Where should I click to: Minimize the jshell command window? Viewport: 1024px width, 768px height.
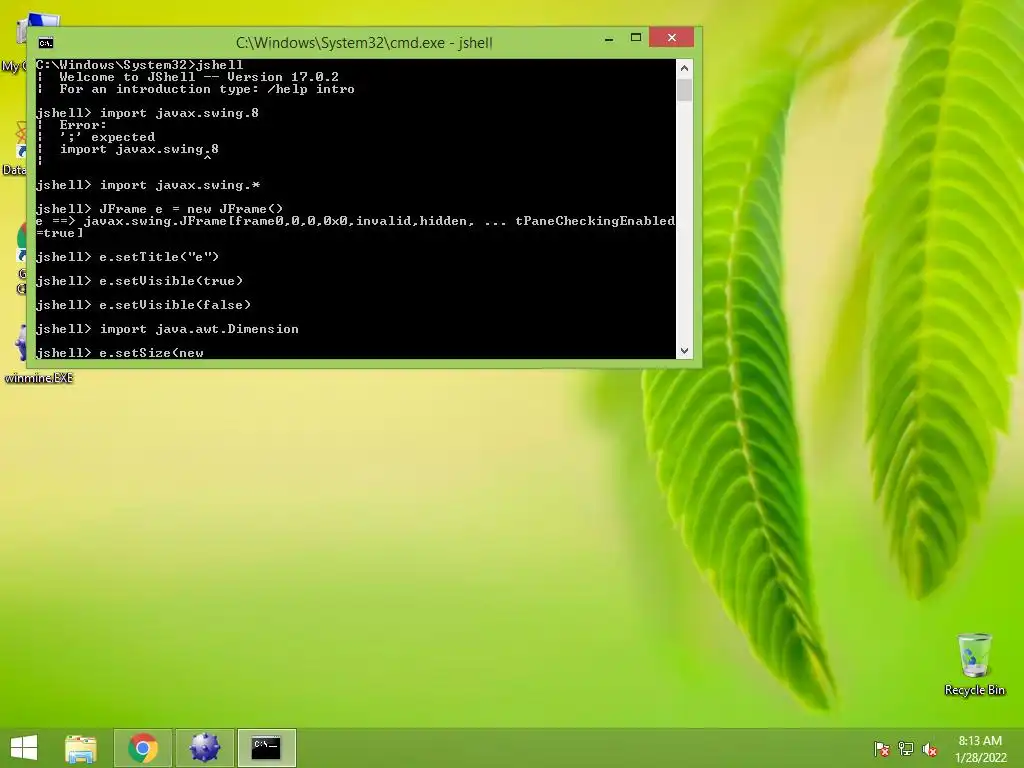[609, 39]
